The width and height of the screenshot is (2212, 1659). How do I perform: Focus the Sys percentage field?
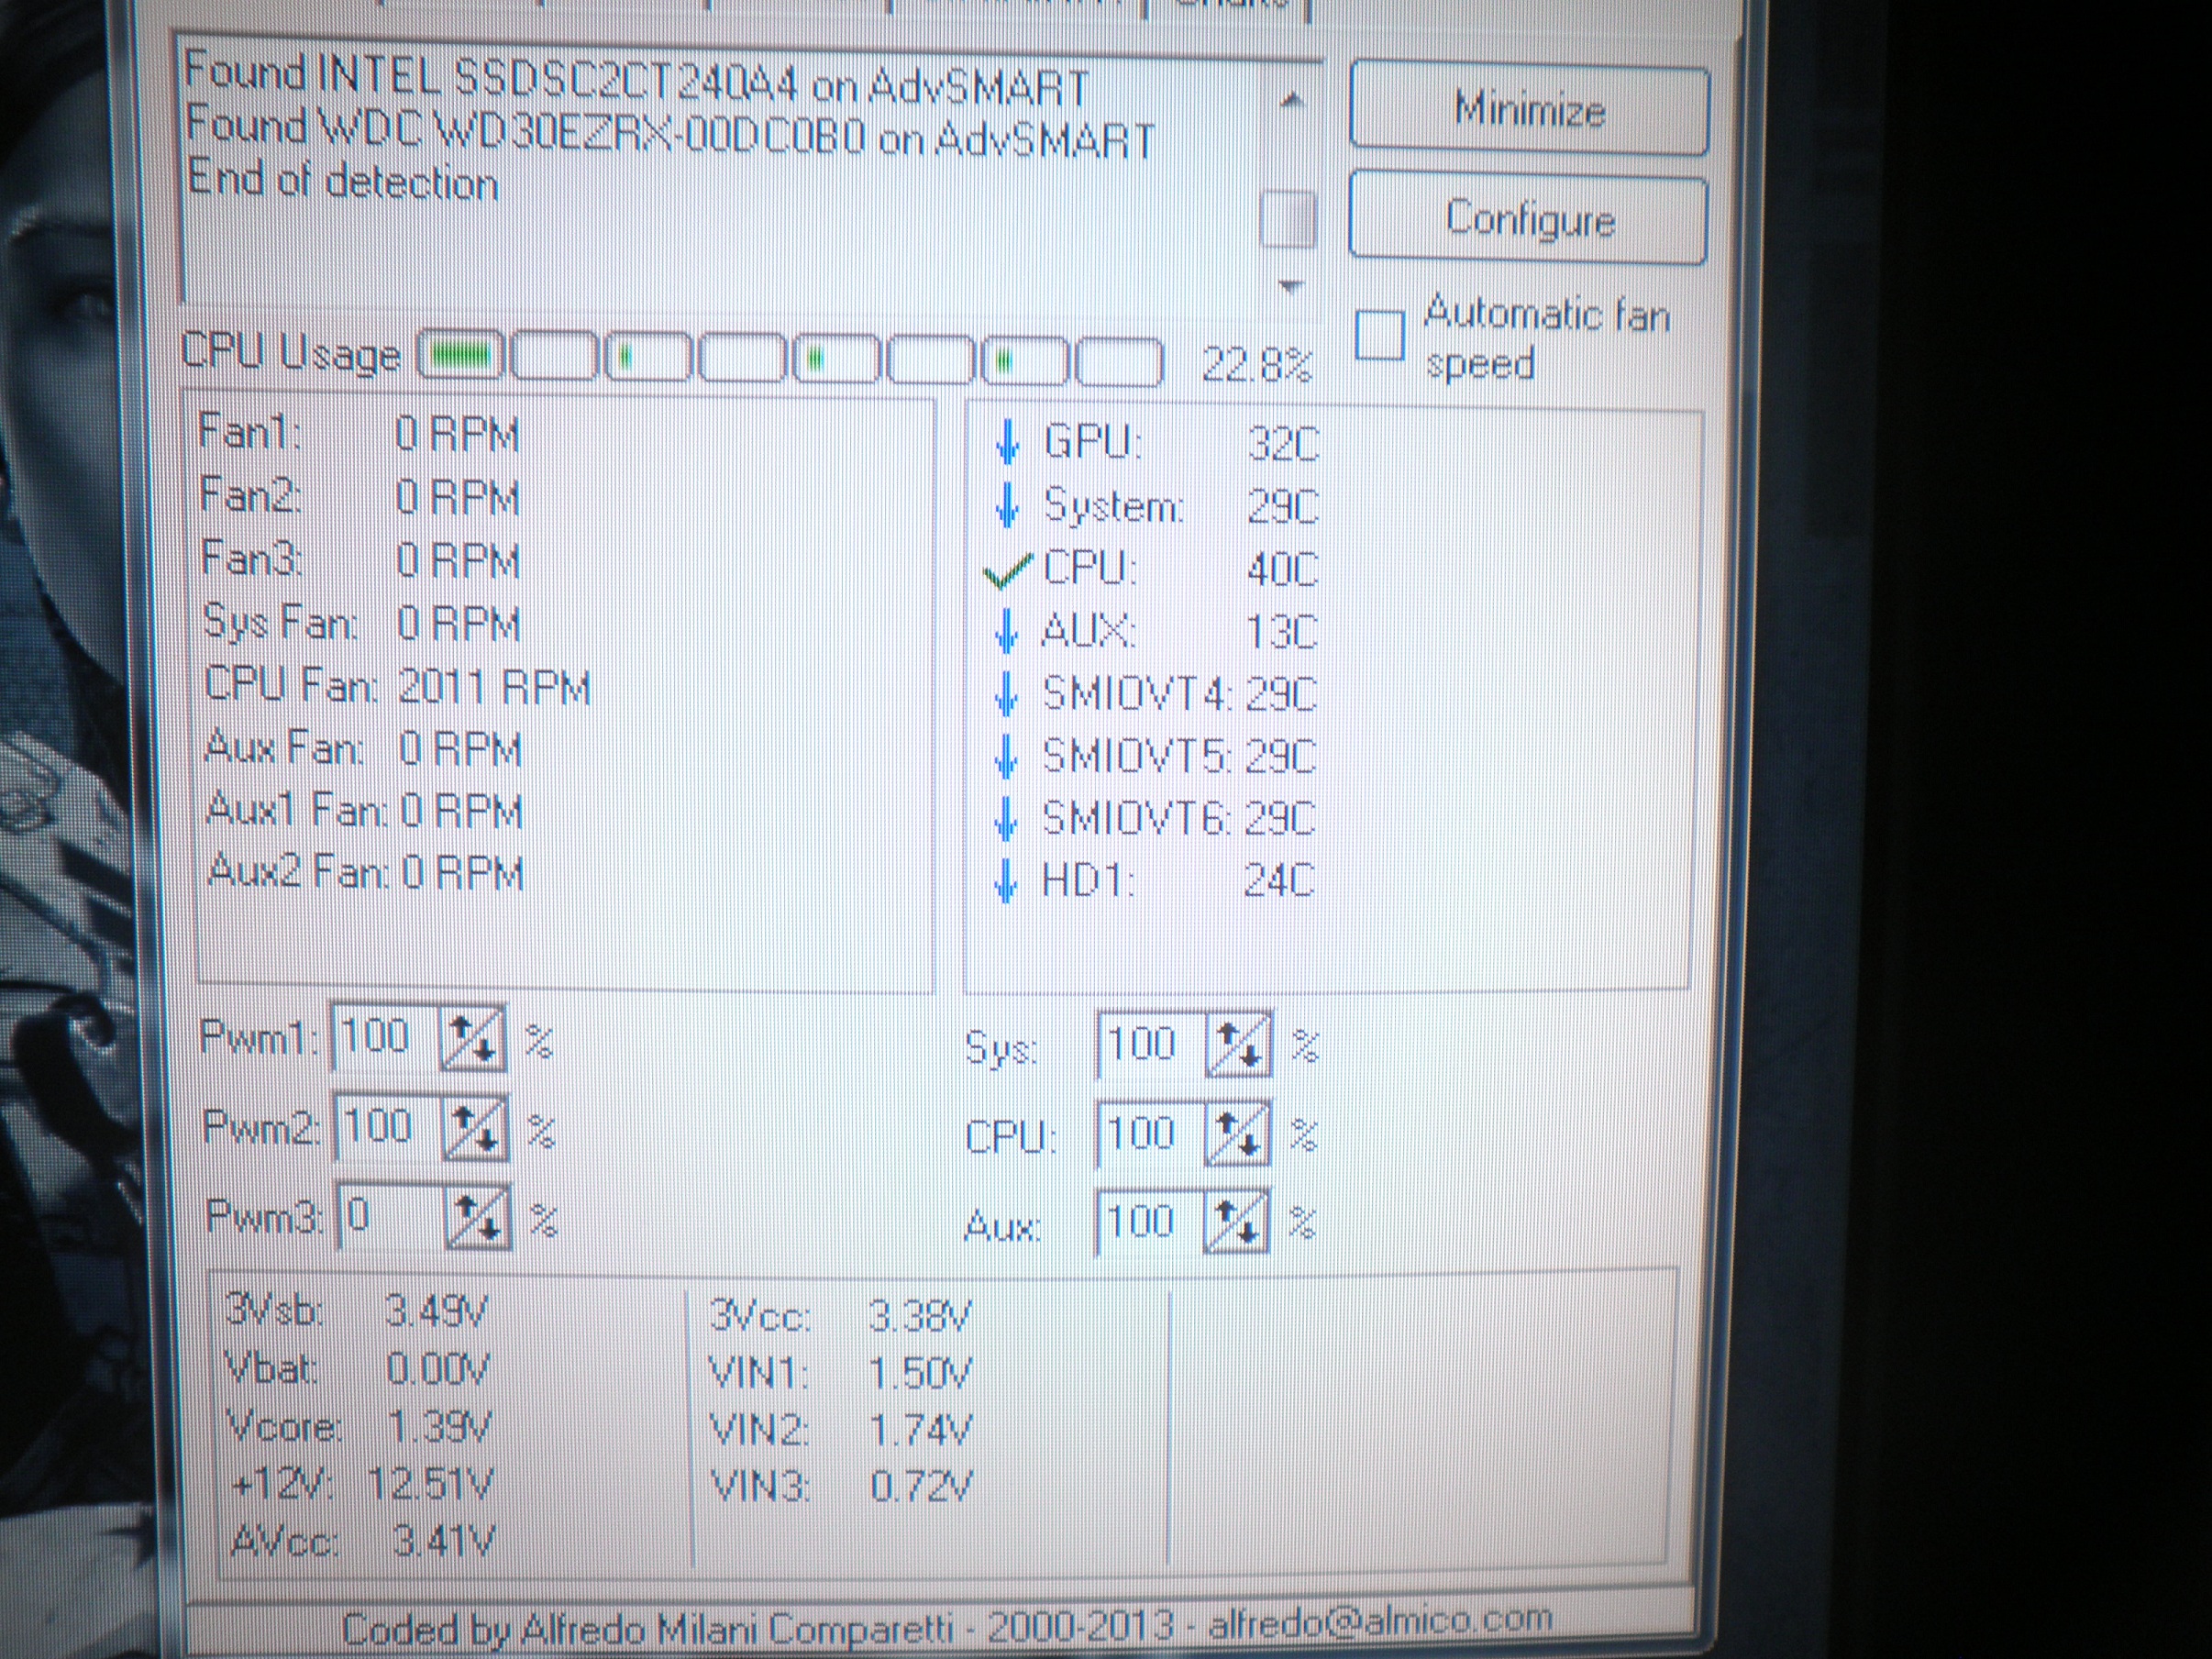click(1152, 1045)
